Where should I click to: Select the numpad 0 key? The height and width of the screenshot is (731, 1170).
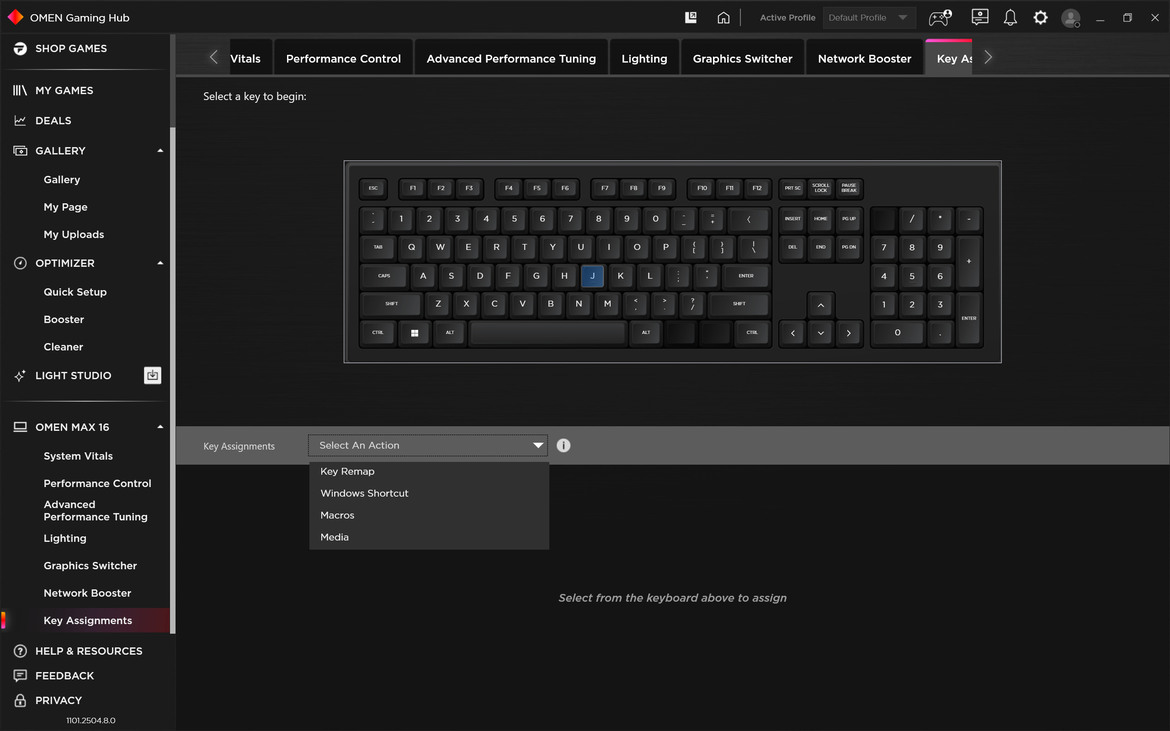pos(898,333)
